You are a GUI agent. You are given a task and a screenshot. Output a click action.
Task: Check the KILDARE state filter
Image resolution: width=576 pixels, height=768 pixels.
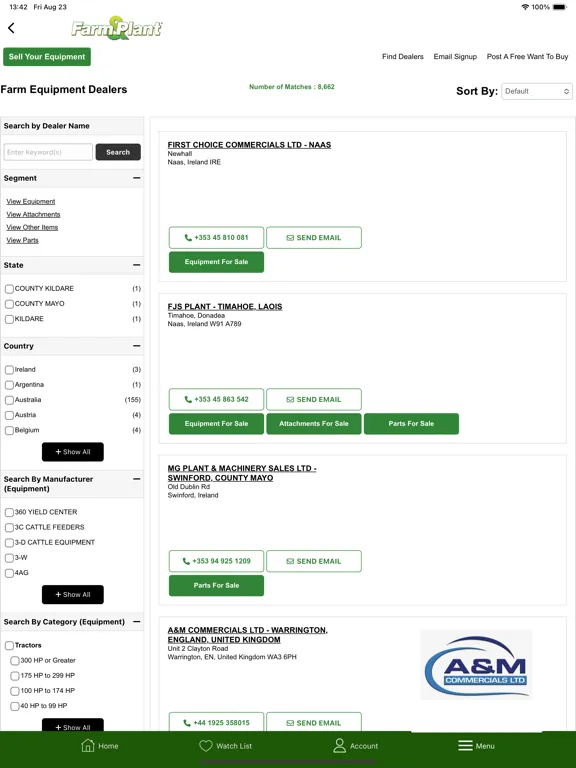9,319
